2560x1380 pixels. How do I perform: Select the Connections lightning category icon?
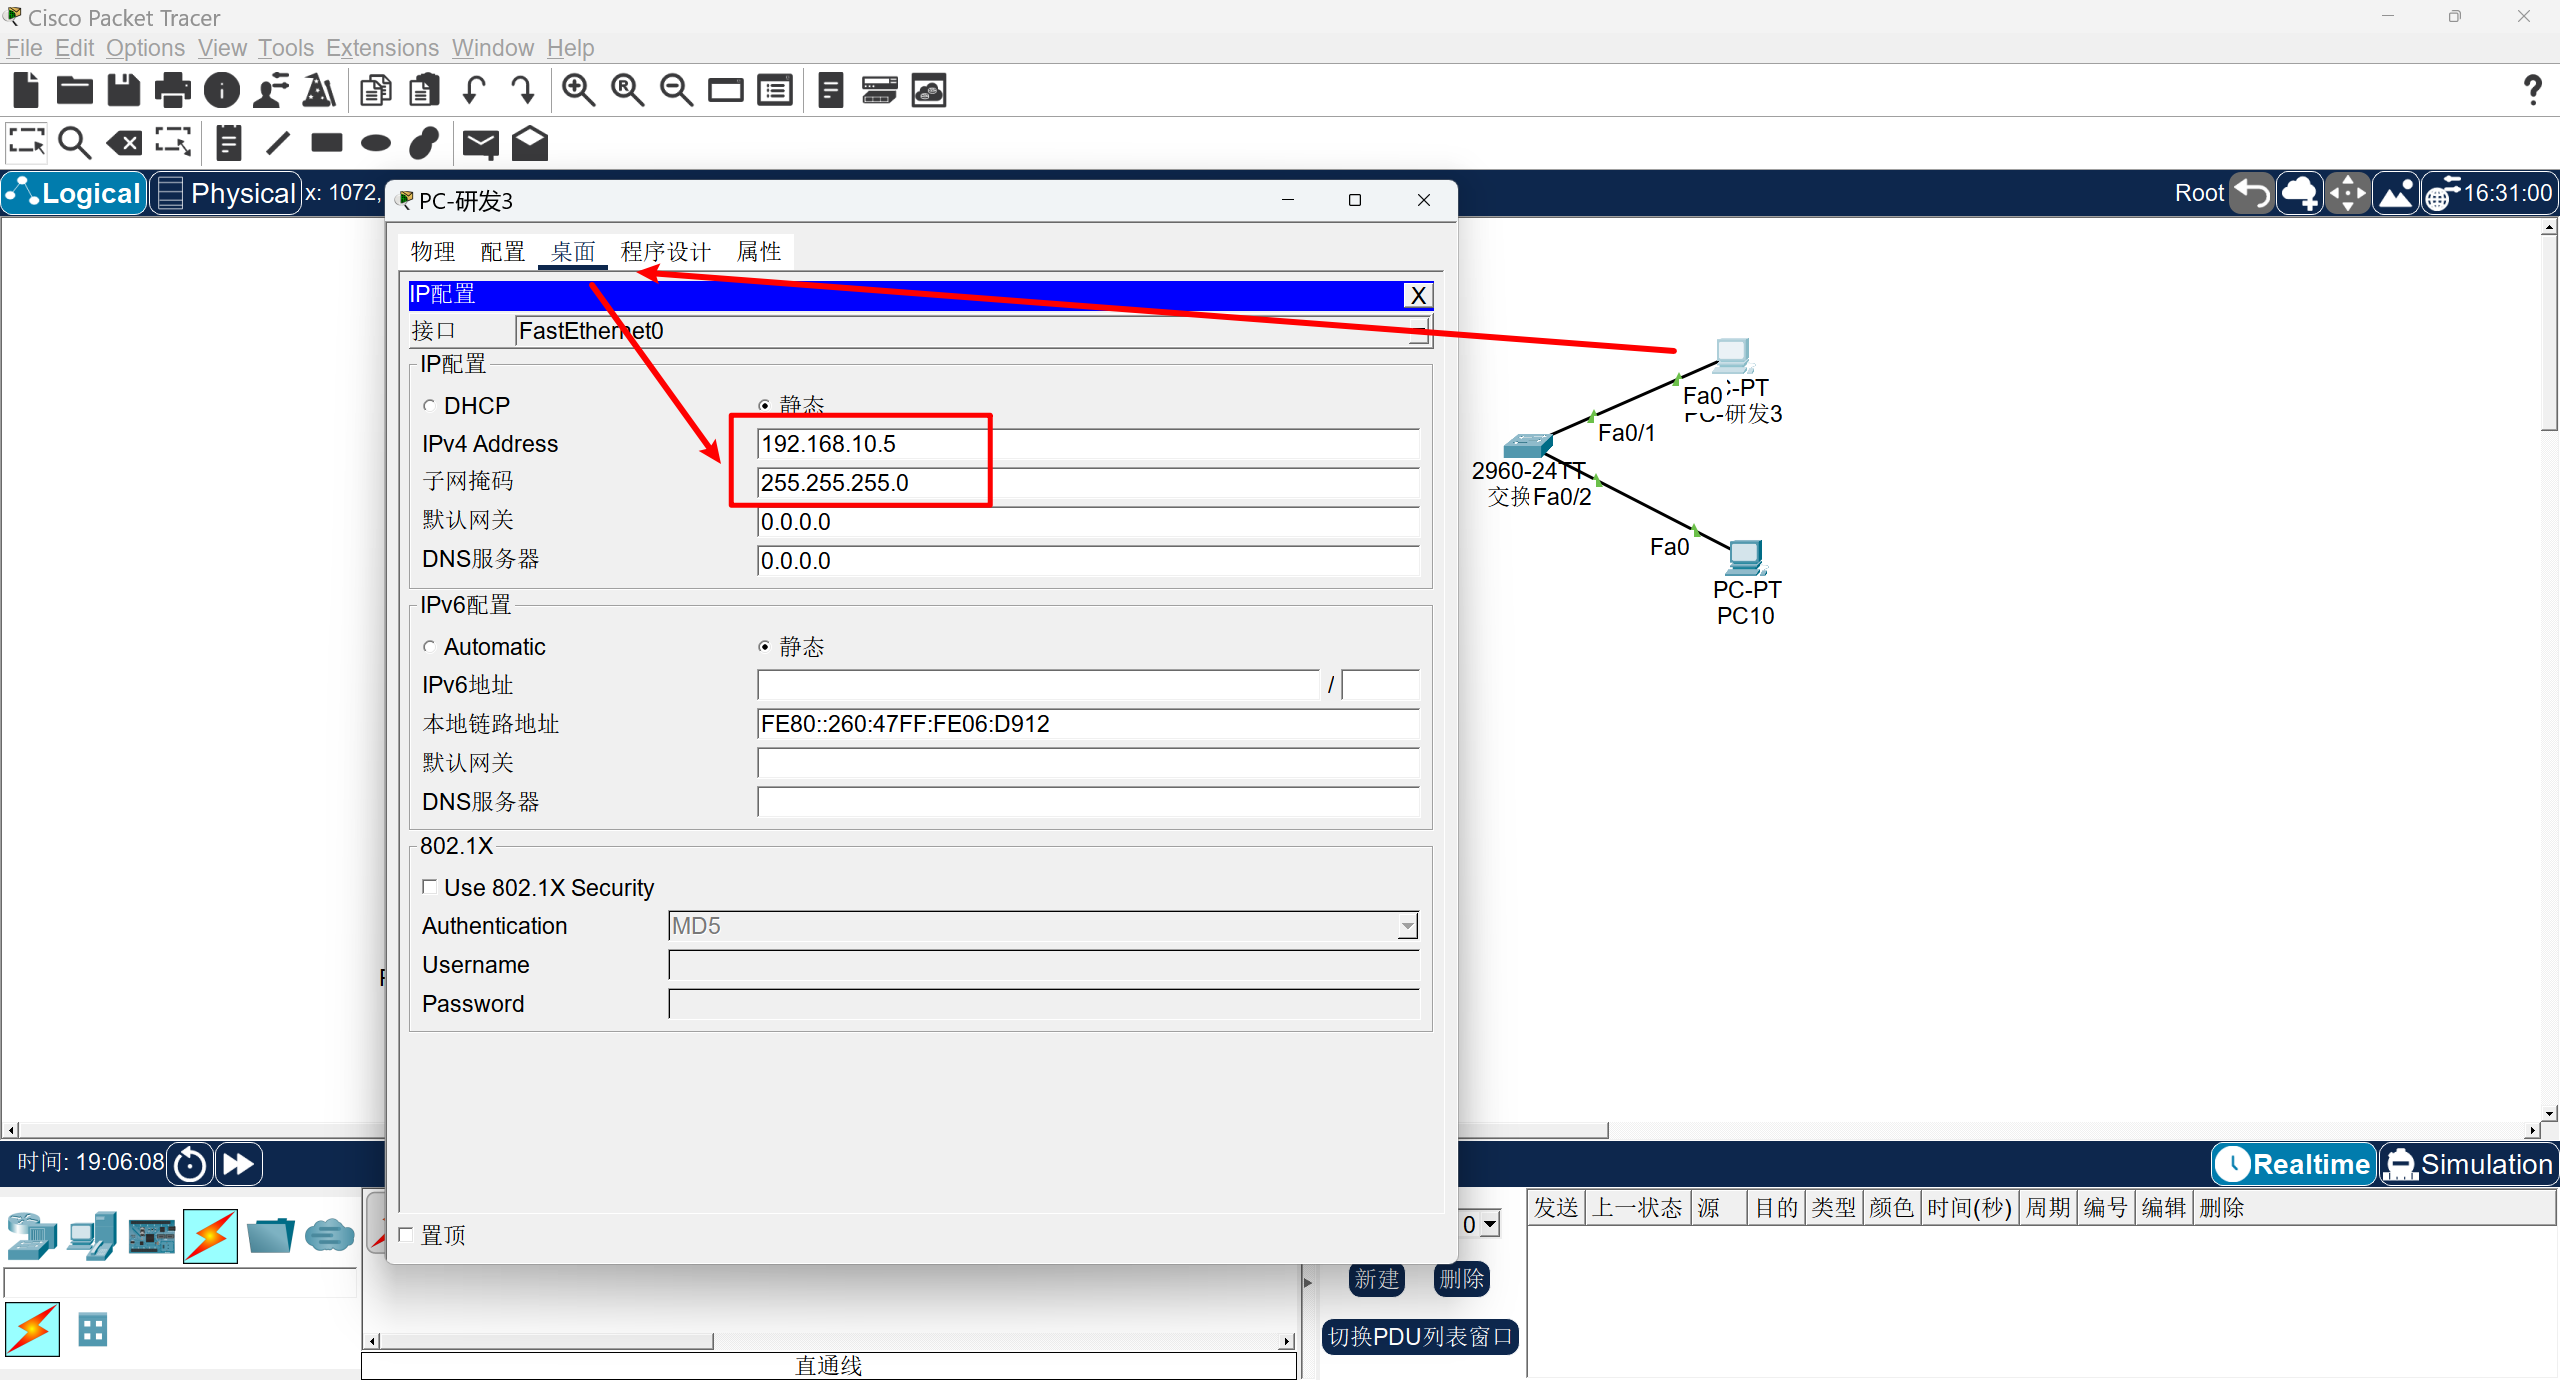pyautogui.click(x=211, y=1237)
